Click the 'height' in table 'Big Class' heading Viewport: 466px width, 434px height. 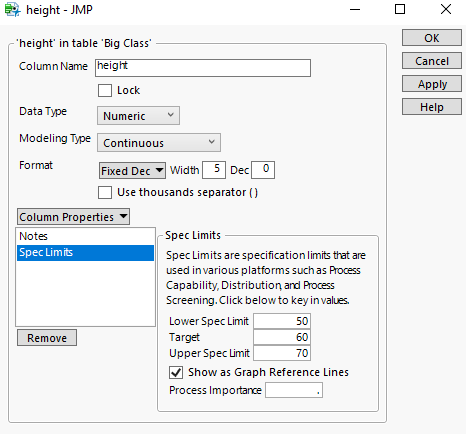85,43
